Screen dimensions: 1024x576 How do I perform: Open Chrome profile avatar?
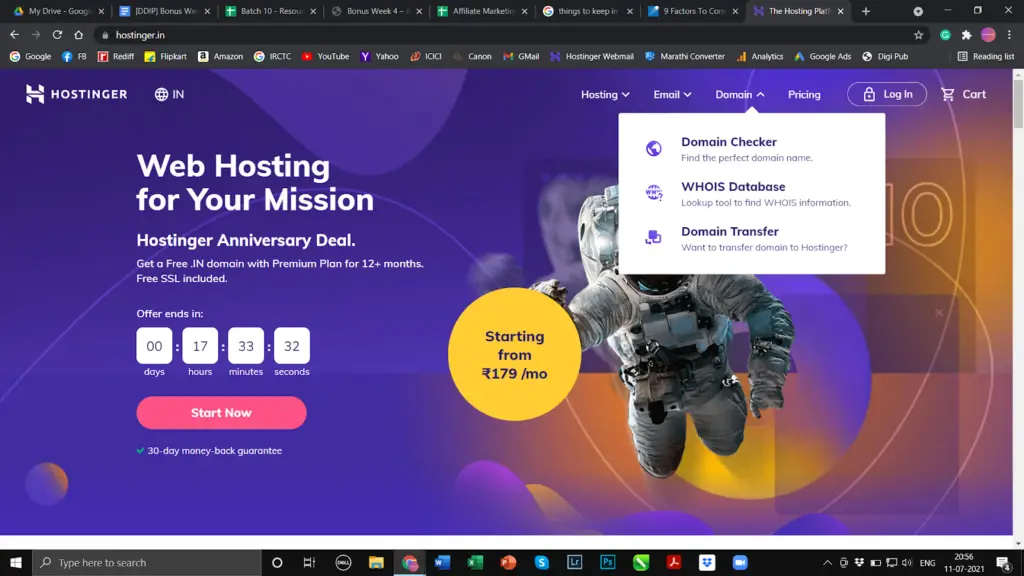pos(988,35)
